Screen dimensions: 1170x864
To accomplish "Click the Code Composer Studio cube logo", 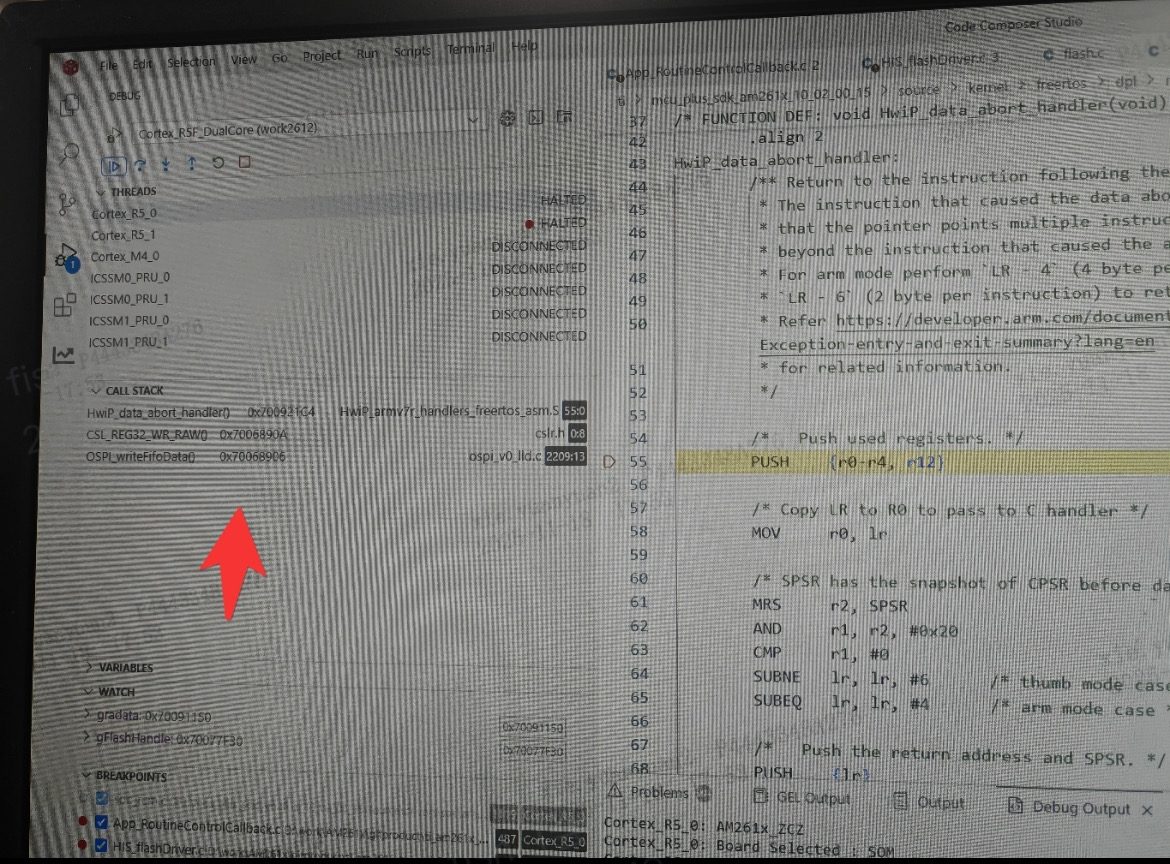I will [71, 67].
